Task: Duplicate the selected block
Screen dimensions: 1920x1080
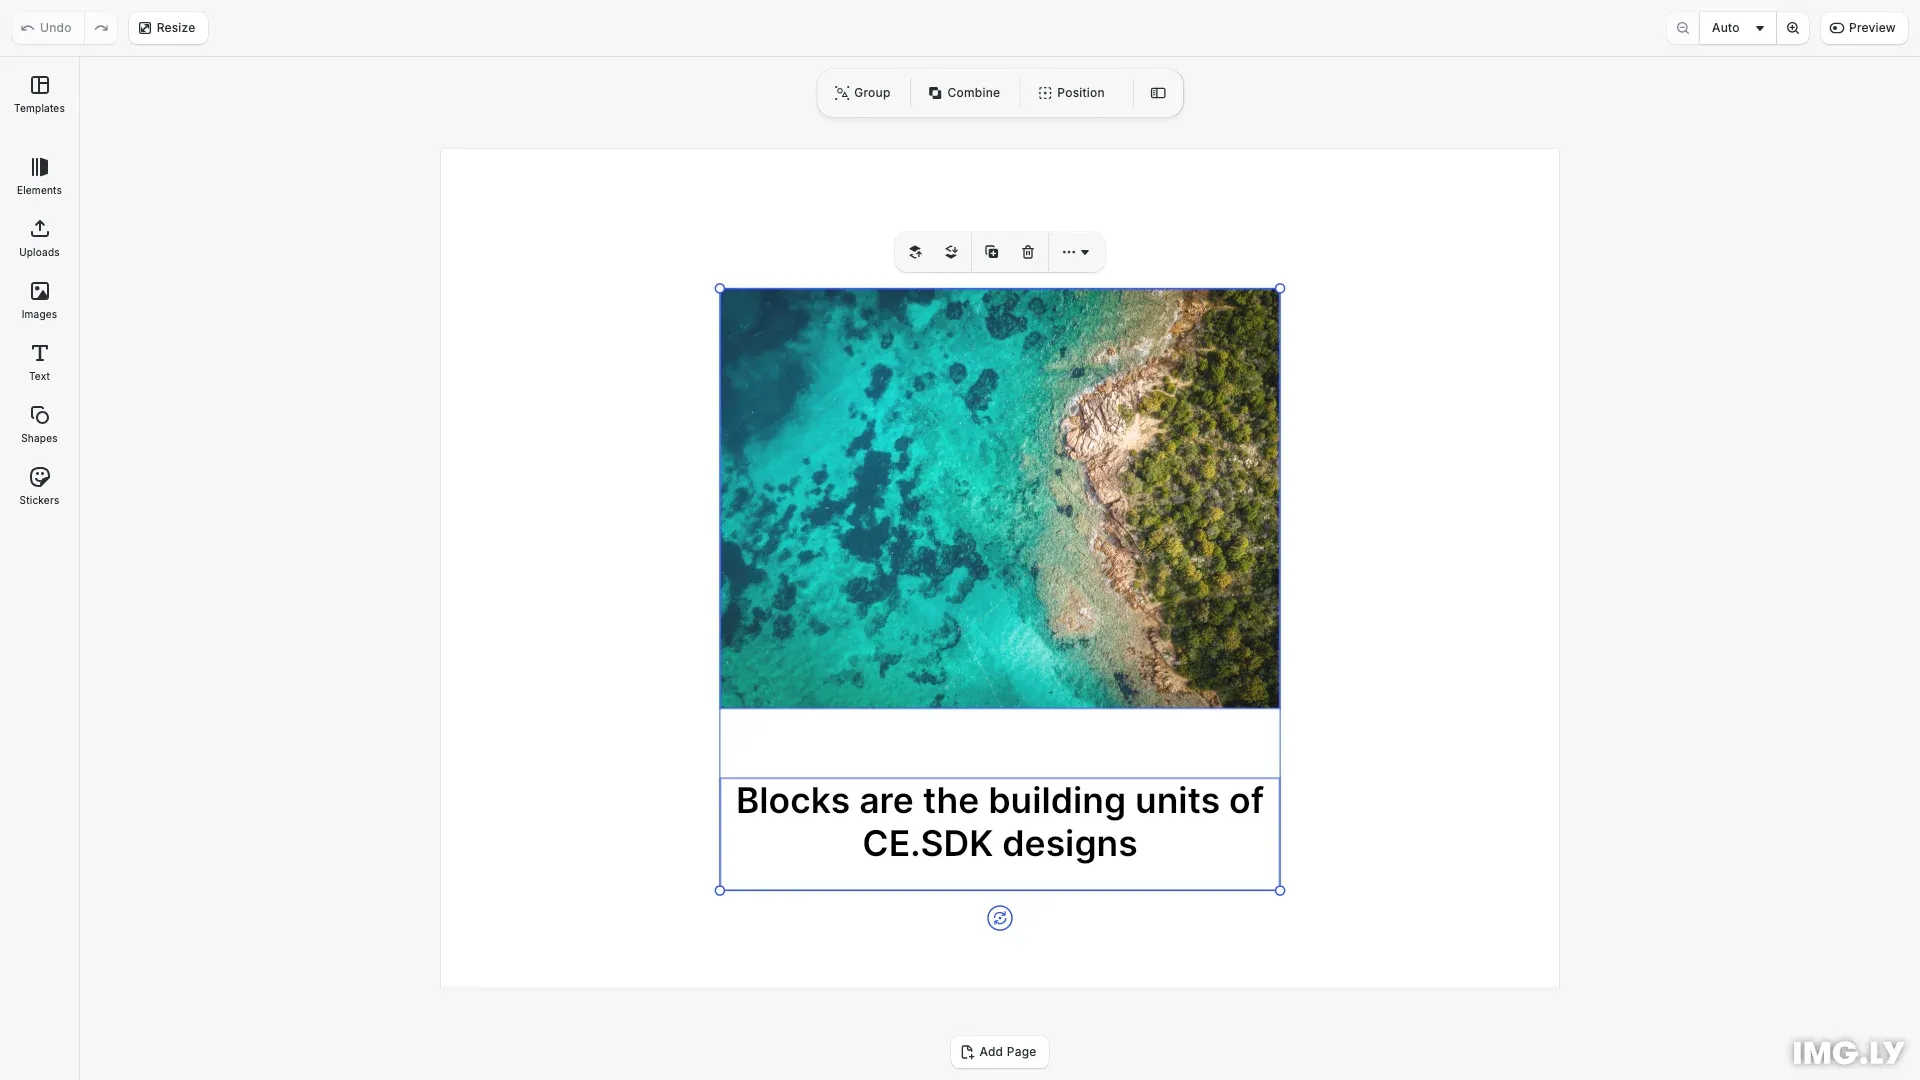Action: [990, 251]
